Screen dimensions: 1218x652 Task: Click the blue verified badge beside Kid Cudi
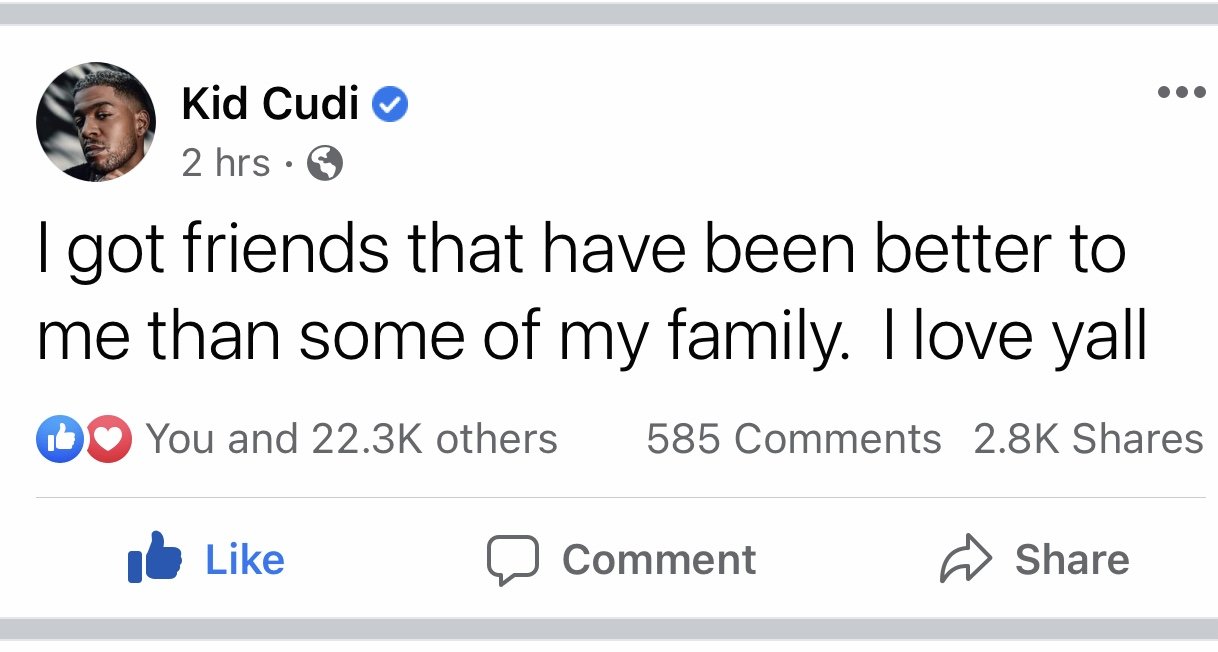point(390,105)
